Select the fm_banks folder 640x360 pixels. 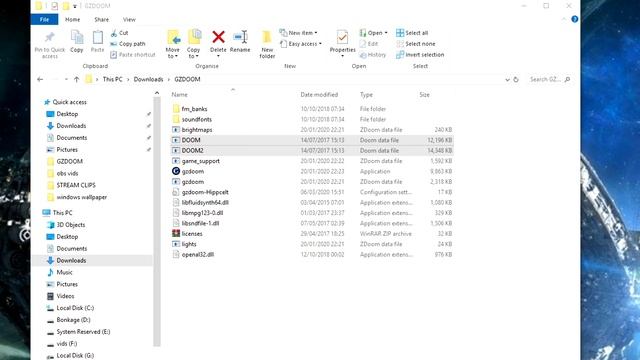312,109
